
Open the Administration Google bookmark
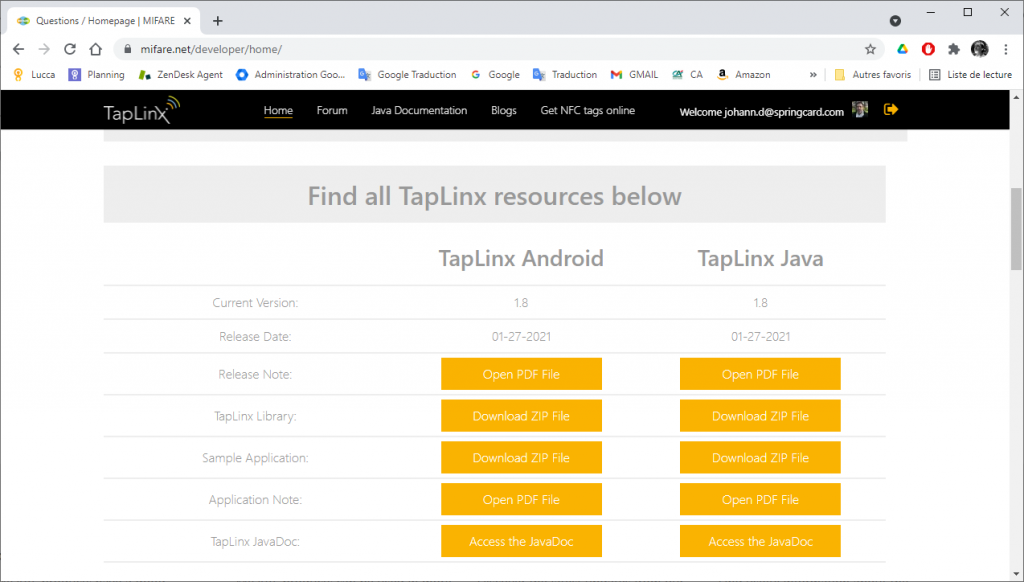(x=291, y=74)
